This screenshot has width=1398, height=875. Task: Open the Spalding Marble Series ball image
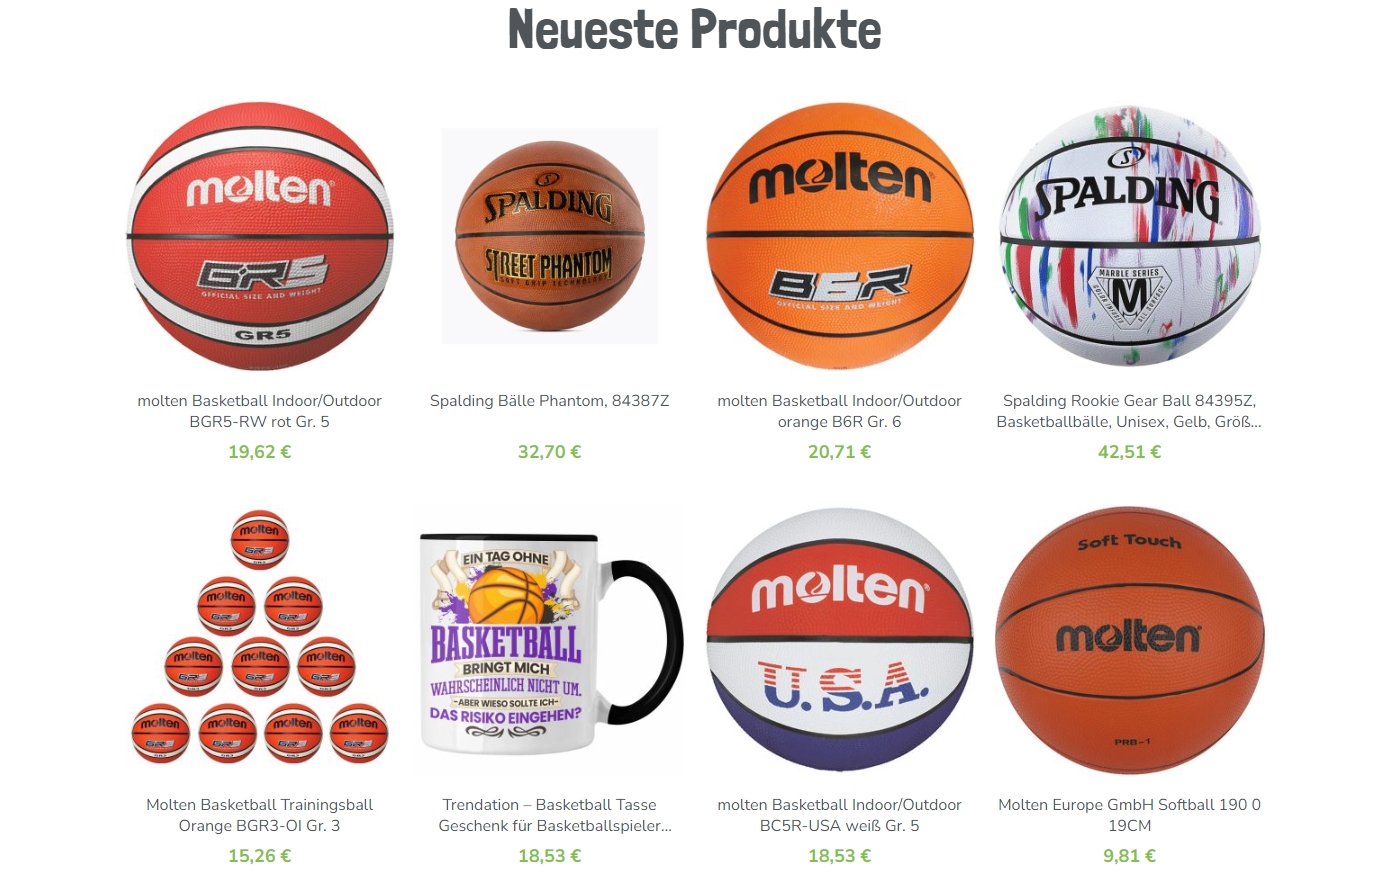point(1130,236)
